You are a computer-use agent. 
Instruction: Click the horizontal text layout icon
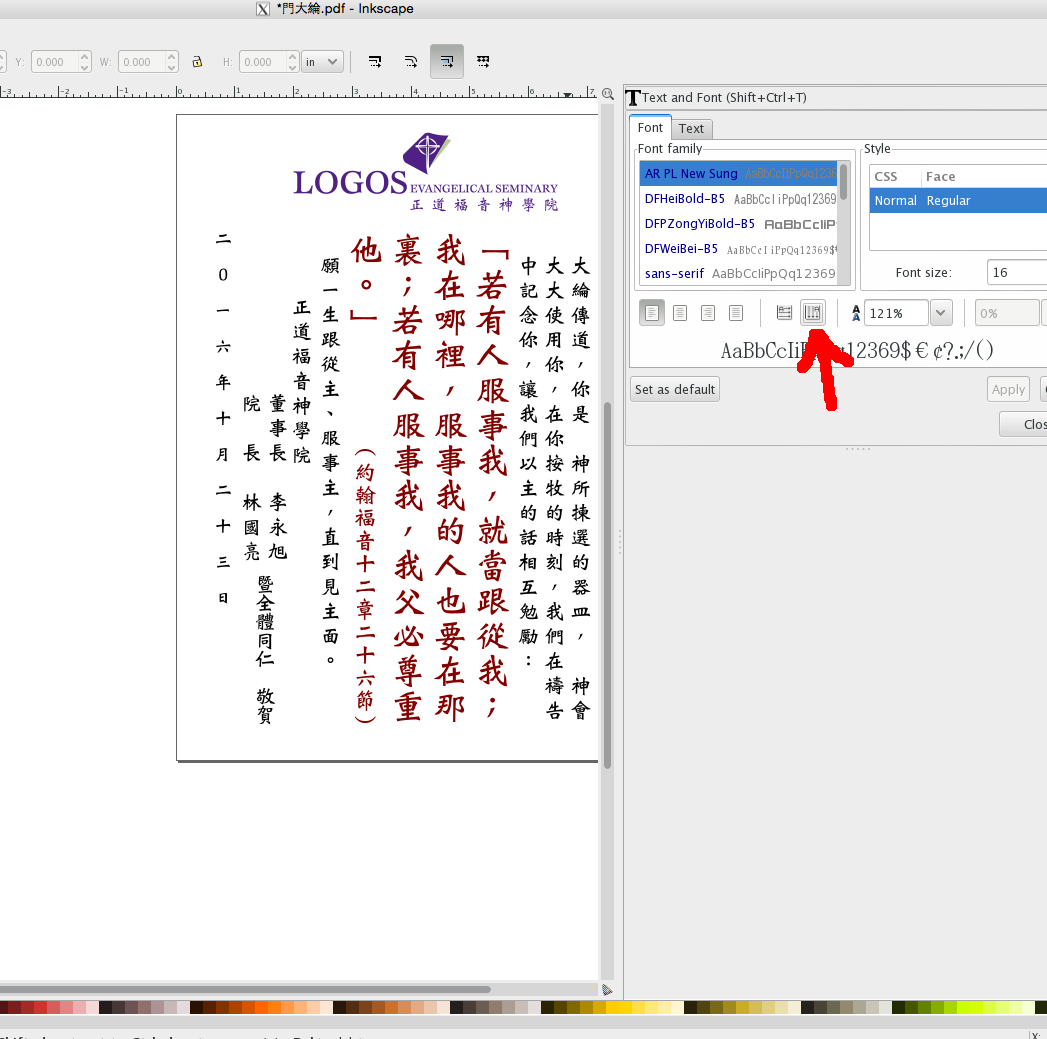pyautogui.click(x=784, y=313)
